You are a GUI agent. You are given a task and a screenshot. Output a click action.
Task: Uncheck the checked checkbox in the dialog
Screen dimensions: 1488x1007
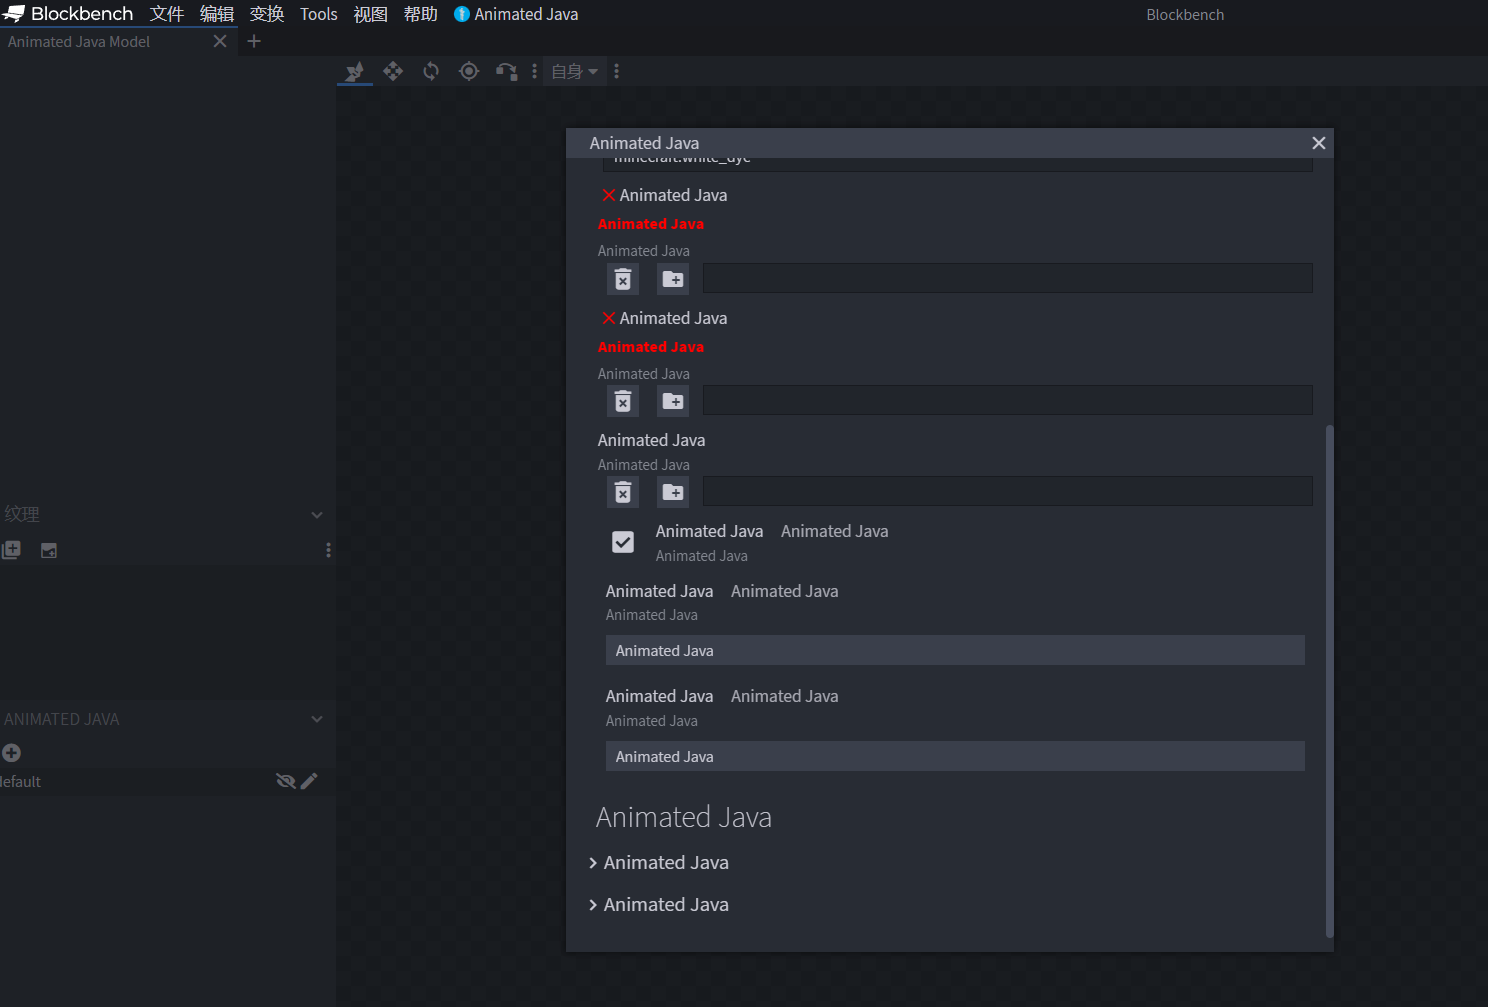click(623, 542)
